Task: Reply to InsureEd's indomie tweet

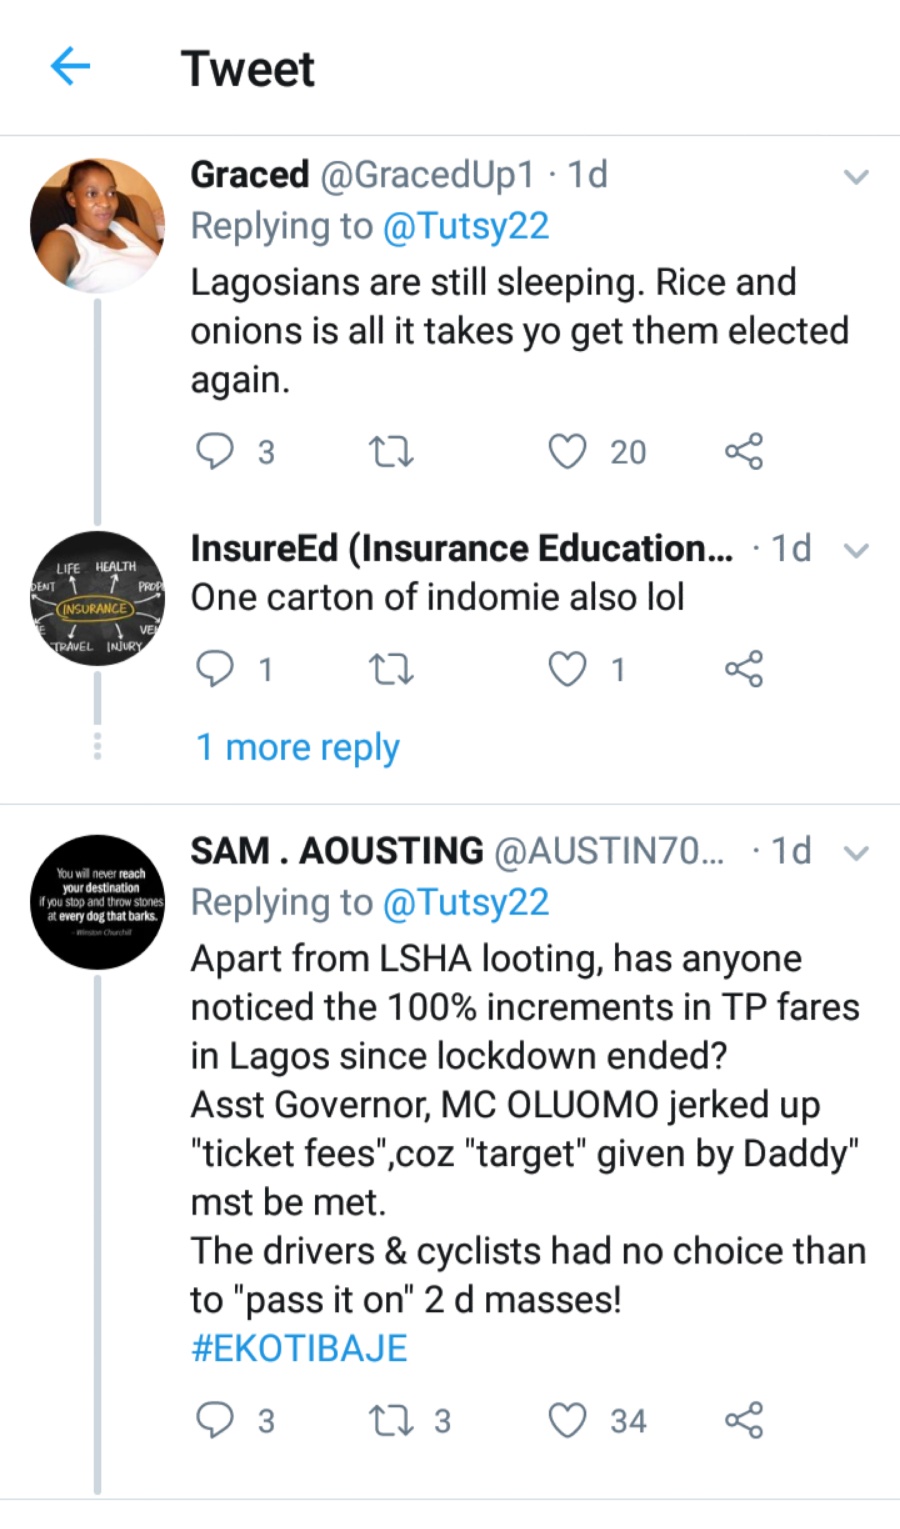Action: (x=214, y=669)
